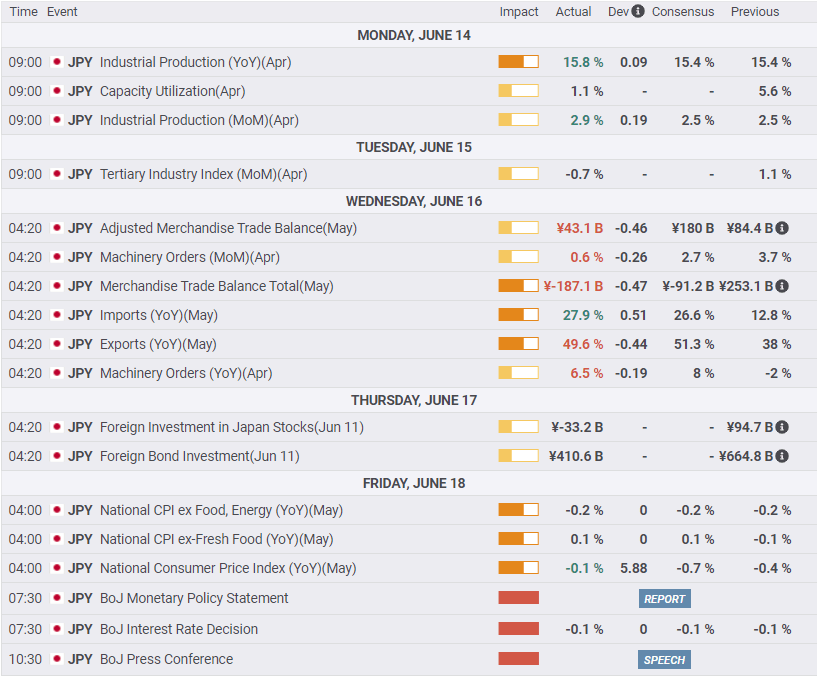Image resolution: width=817 pixels, height=677 pixels.
Task: Click red impact bar for BoJ Interest Rate Decision
Action: click(x=518, y=629)
